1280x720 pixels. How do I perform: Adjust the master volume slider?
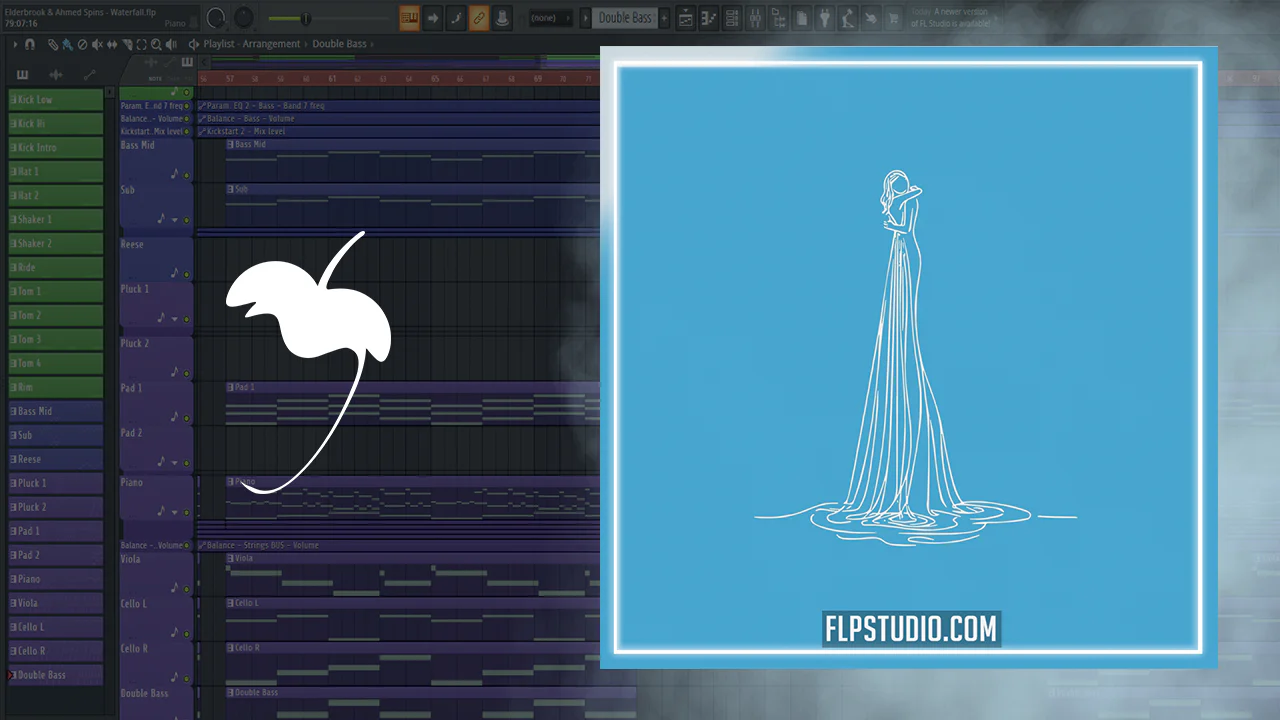(303, 18)
